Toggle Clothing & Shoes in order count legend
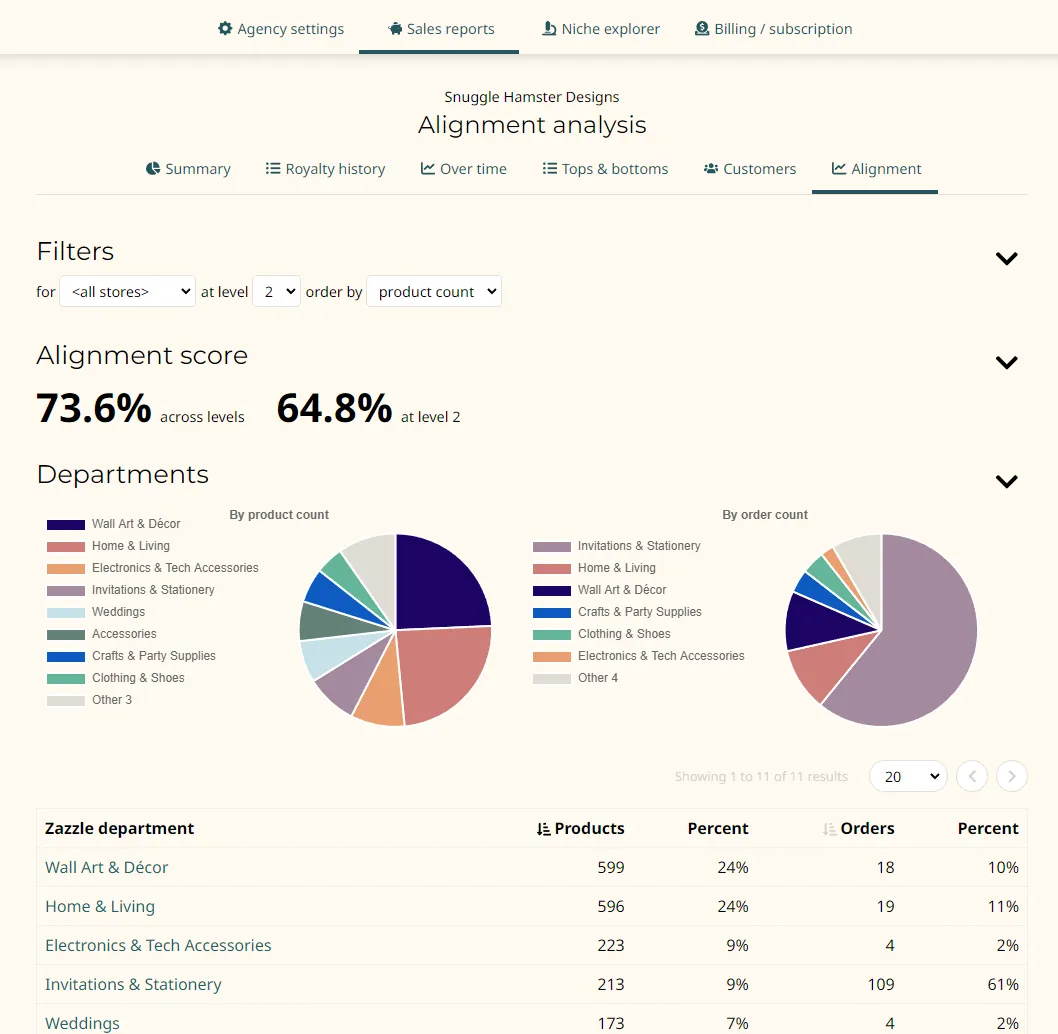This screenshot has height=1034, width=1058. (x=624, y=634)
